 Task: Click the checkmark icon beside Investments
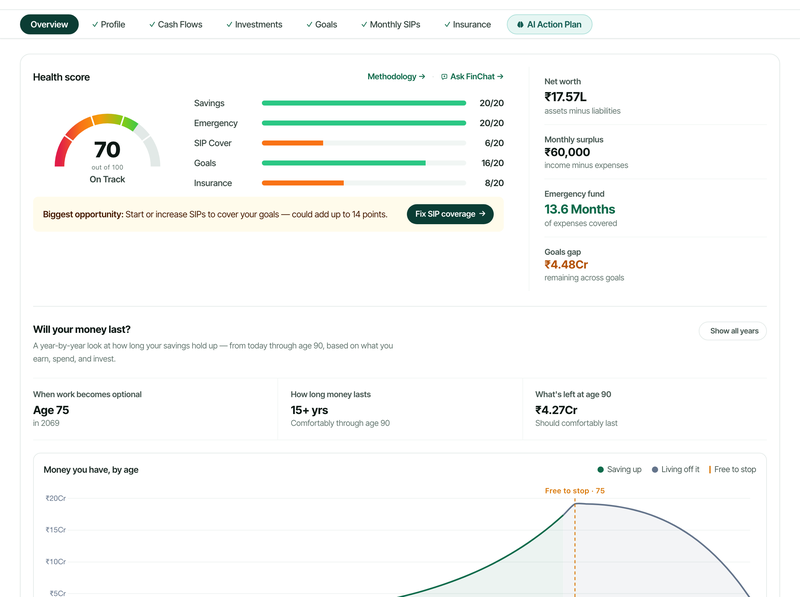point(229,24)
